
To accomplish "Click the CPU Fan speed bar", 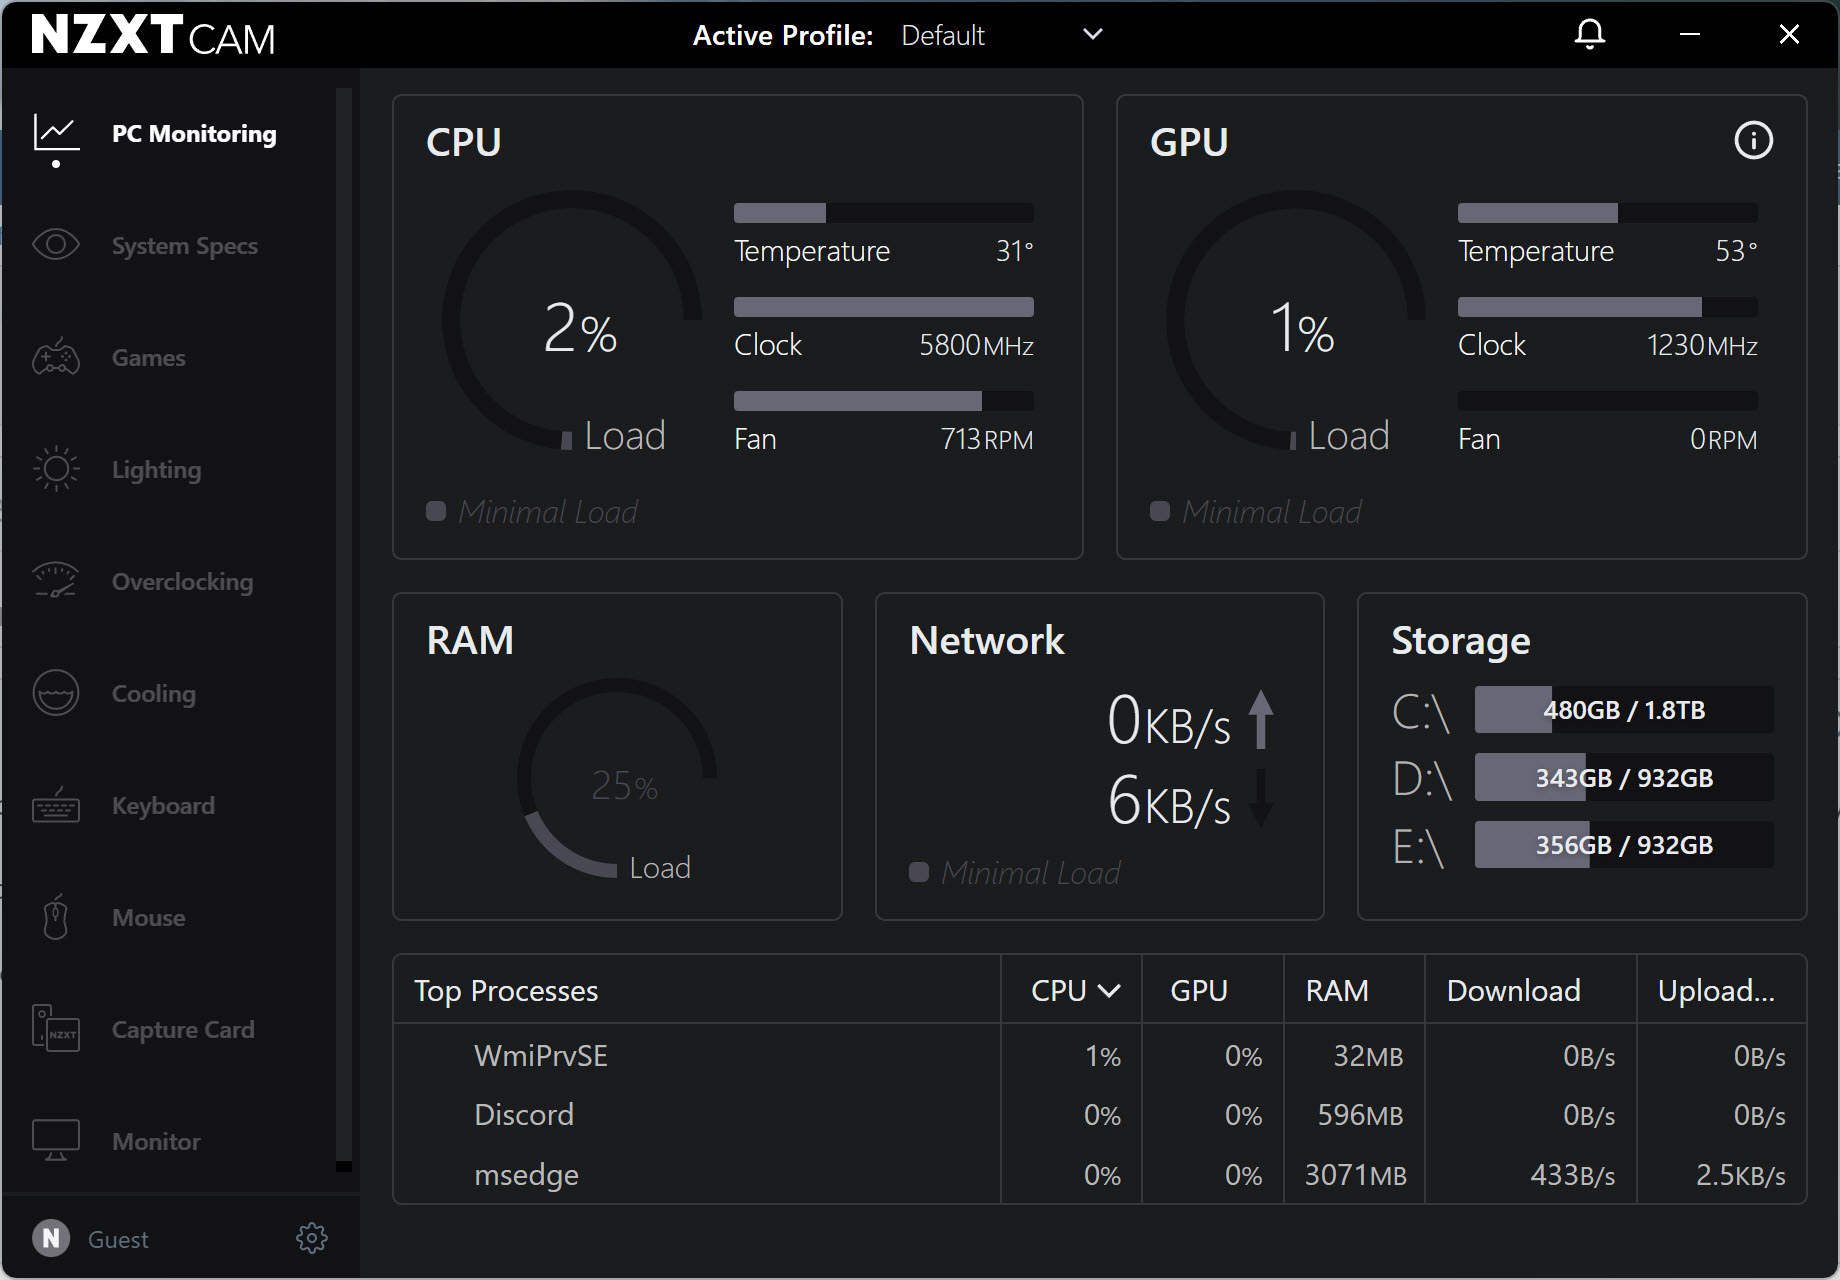I will coord(884,401).
